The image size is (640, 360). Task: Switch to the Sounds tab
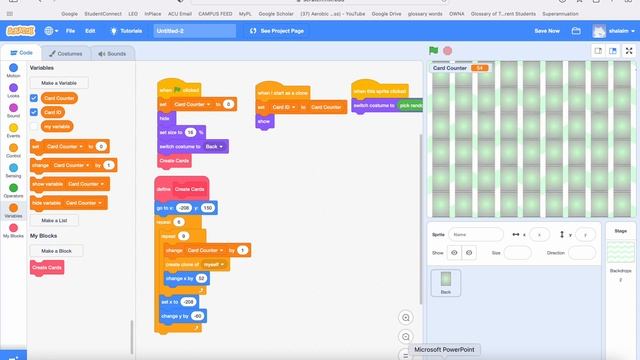pyautogui.click(x=112, y=53)
